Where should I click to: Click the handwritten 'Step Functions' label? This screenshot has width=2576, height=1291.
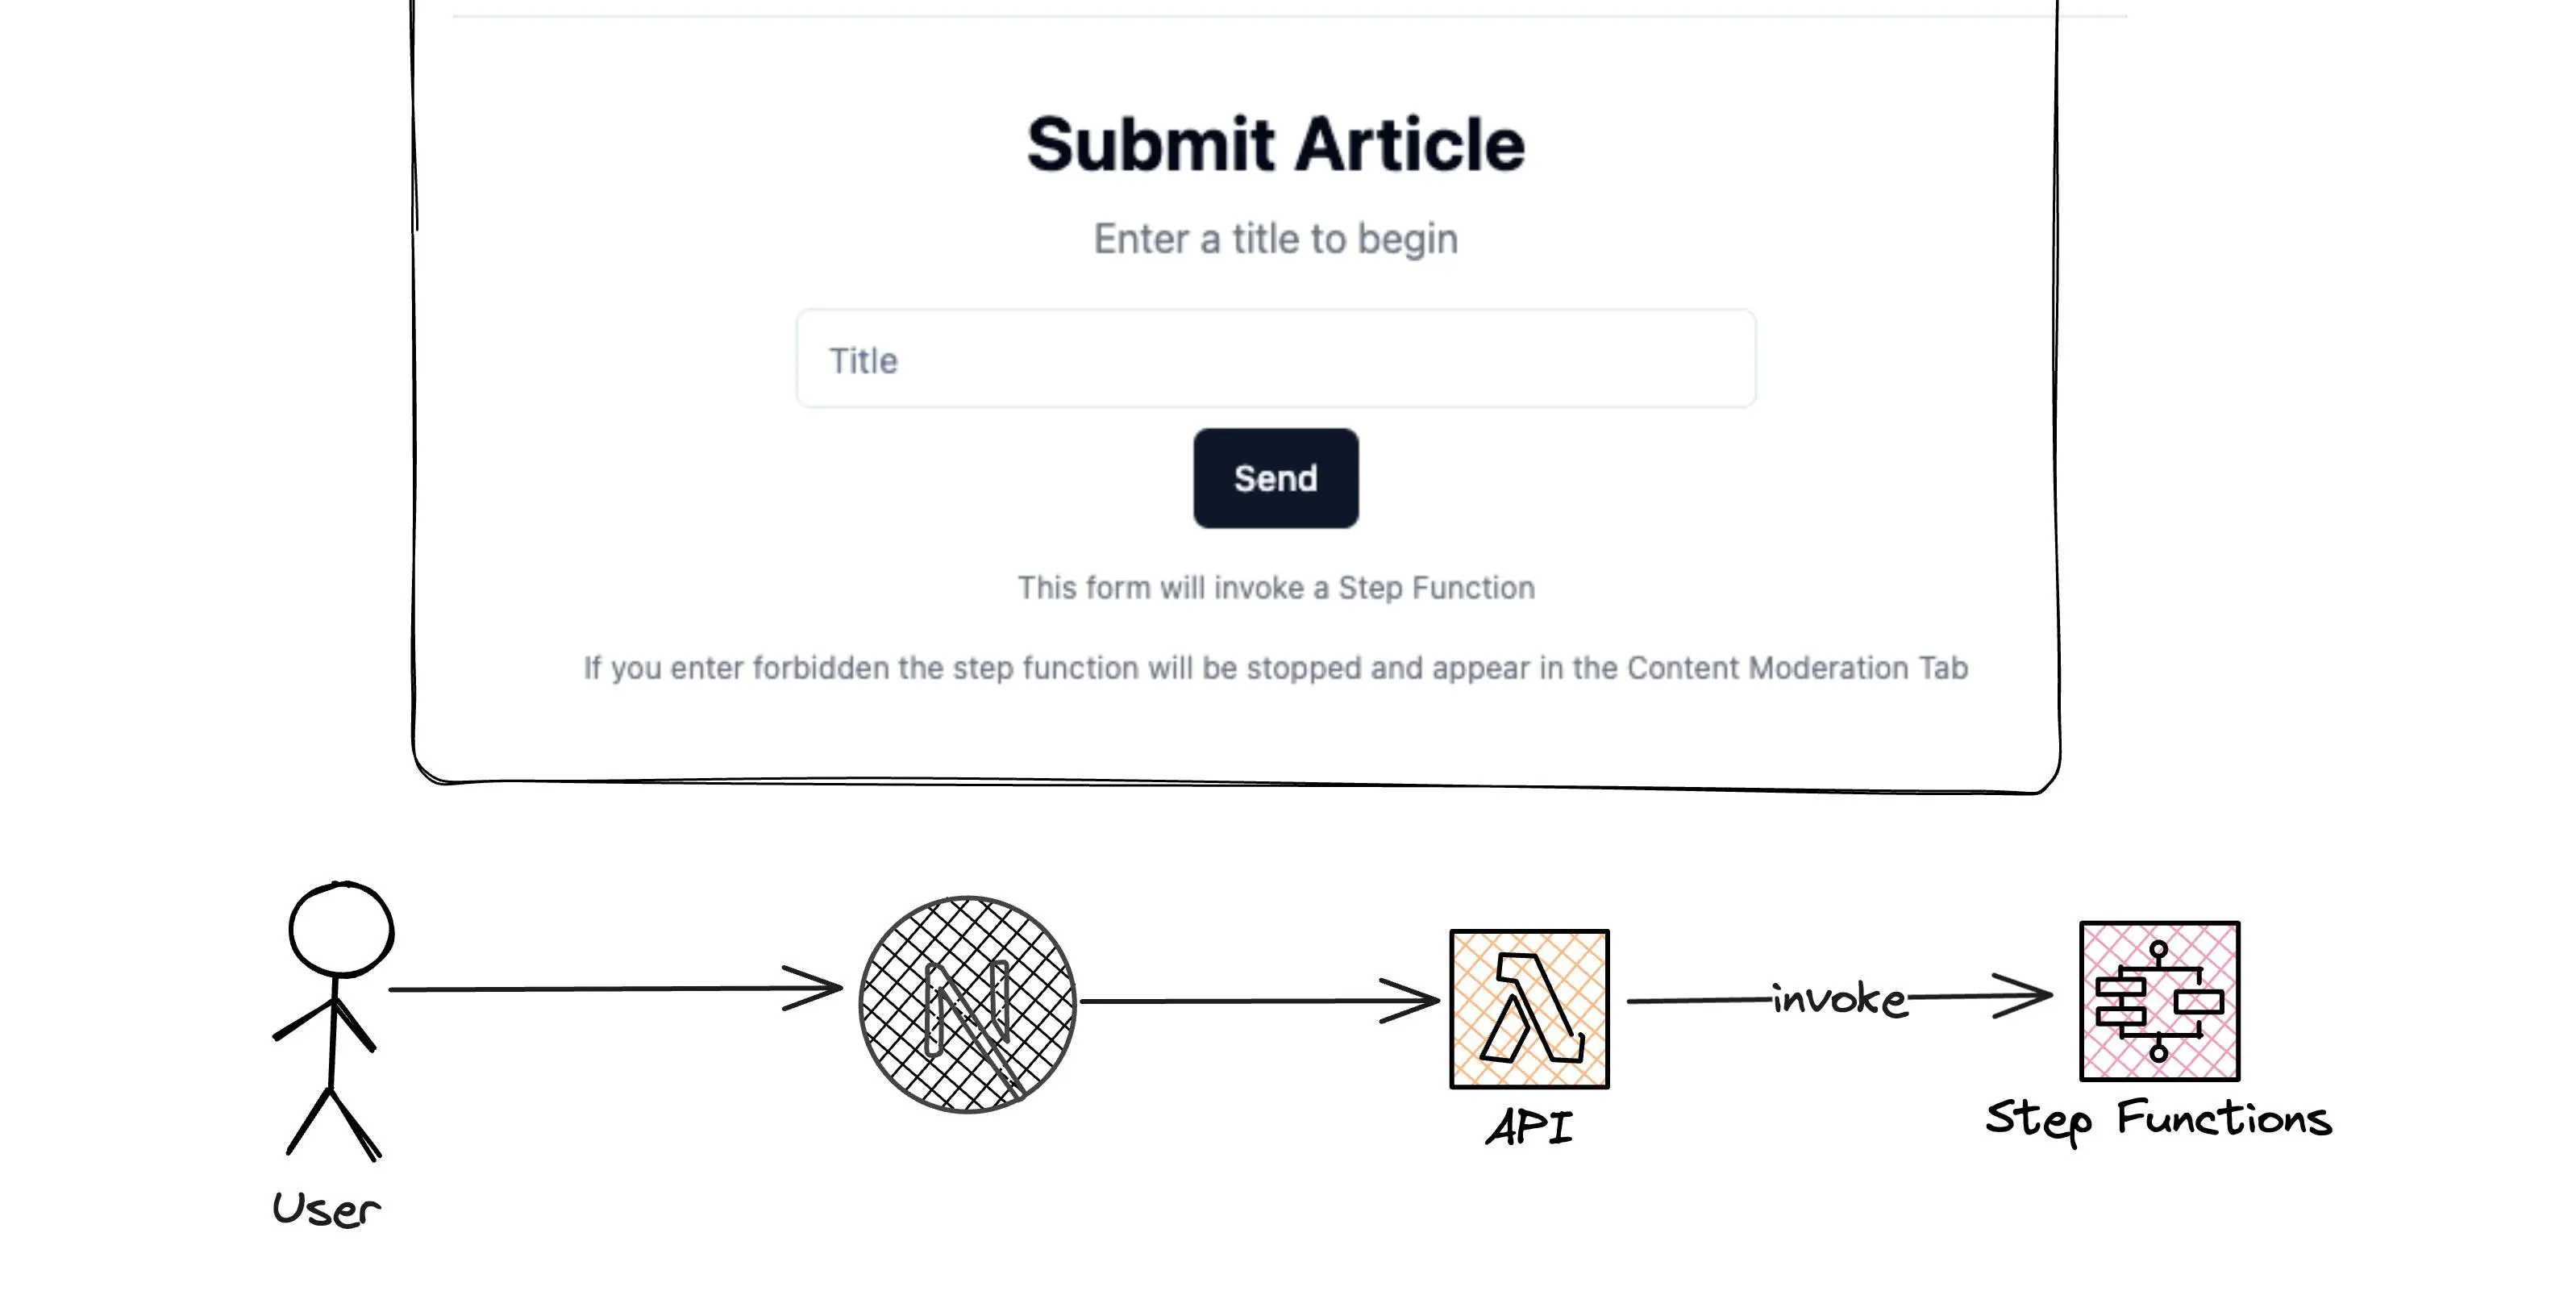click(x=2158, y=1119)
